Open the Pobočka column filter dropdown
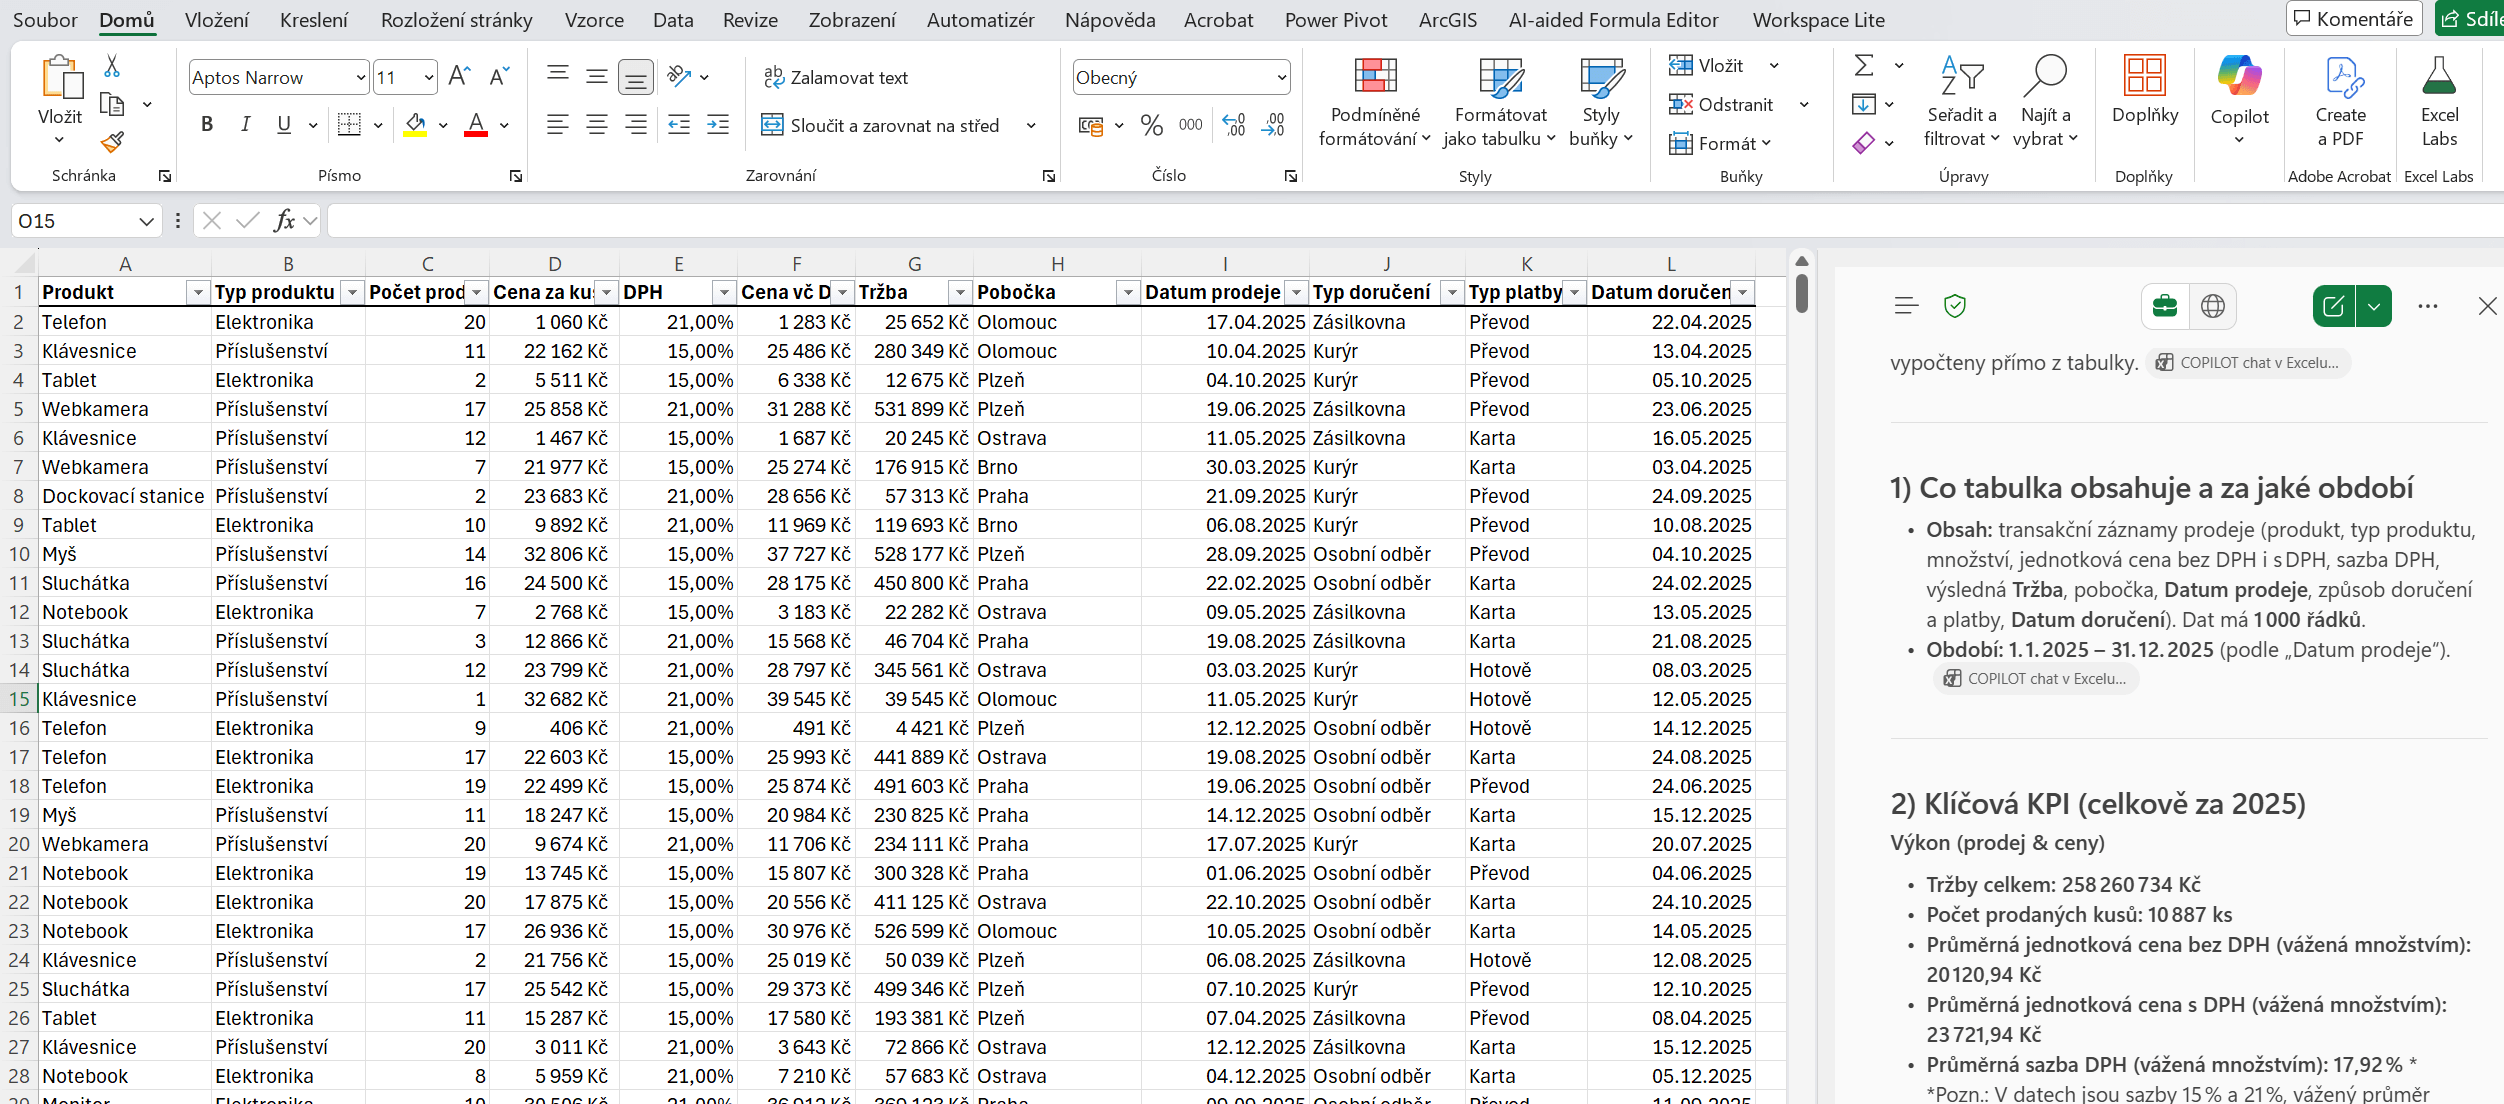Viewport: 2504px width, 1104px height. (1127, 292)
